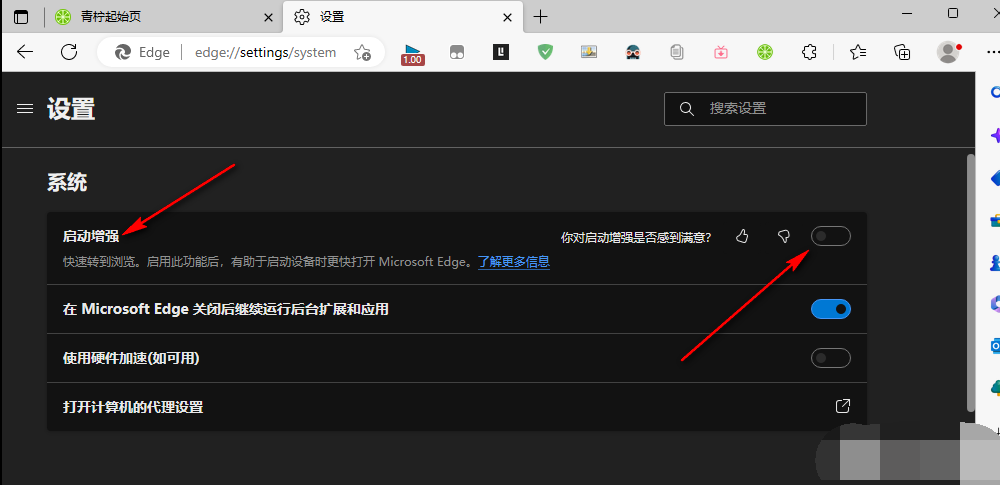Open the image downloader extension icon
Screen dimensions: 1000x485
589,52
